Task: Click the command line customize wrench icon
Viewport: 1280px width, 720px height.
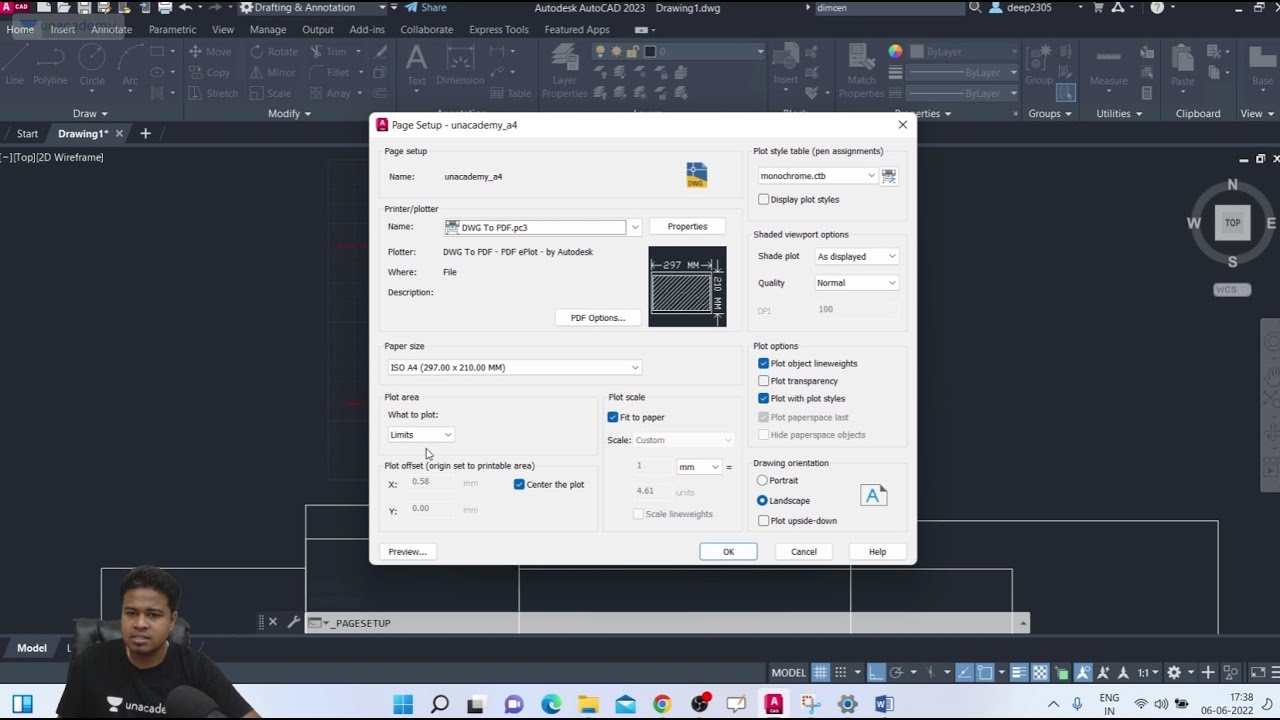Action: [293, 622]
